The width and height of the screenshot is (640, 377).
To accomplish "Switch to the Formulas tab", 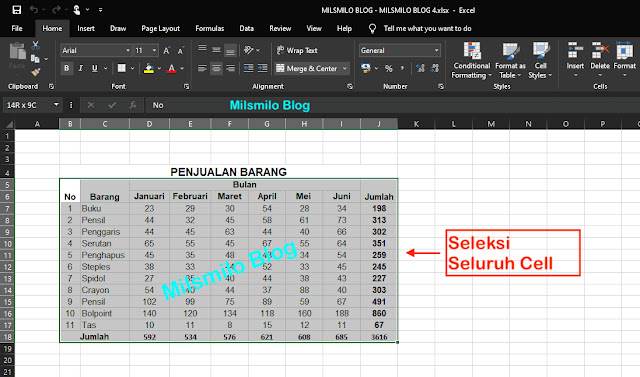I will [209, 28].
